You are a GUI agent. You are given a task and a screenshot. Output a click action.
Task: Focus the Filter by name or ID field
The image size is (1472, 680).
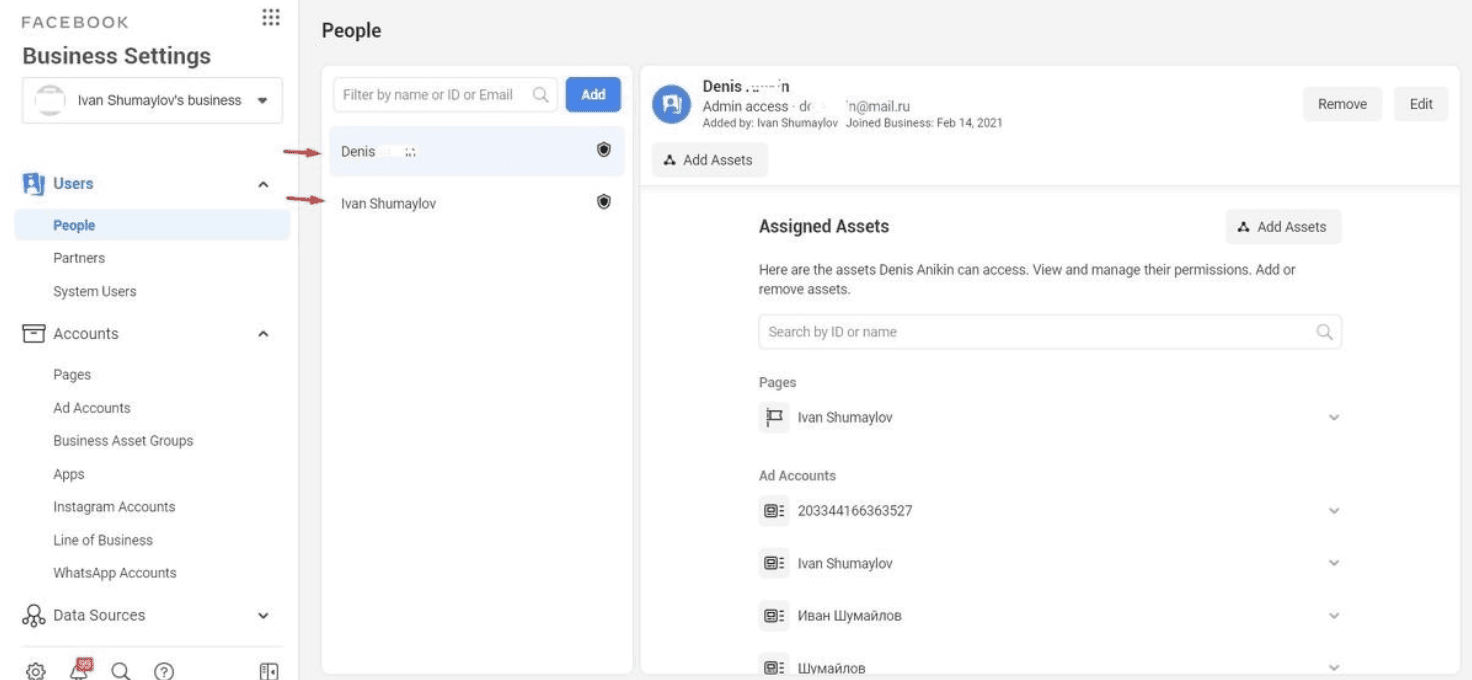pos(445,95)
